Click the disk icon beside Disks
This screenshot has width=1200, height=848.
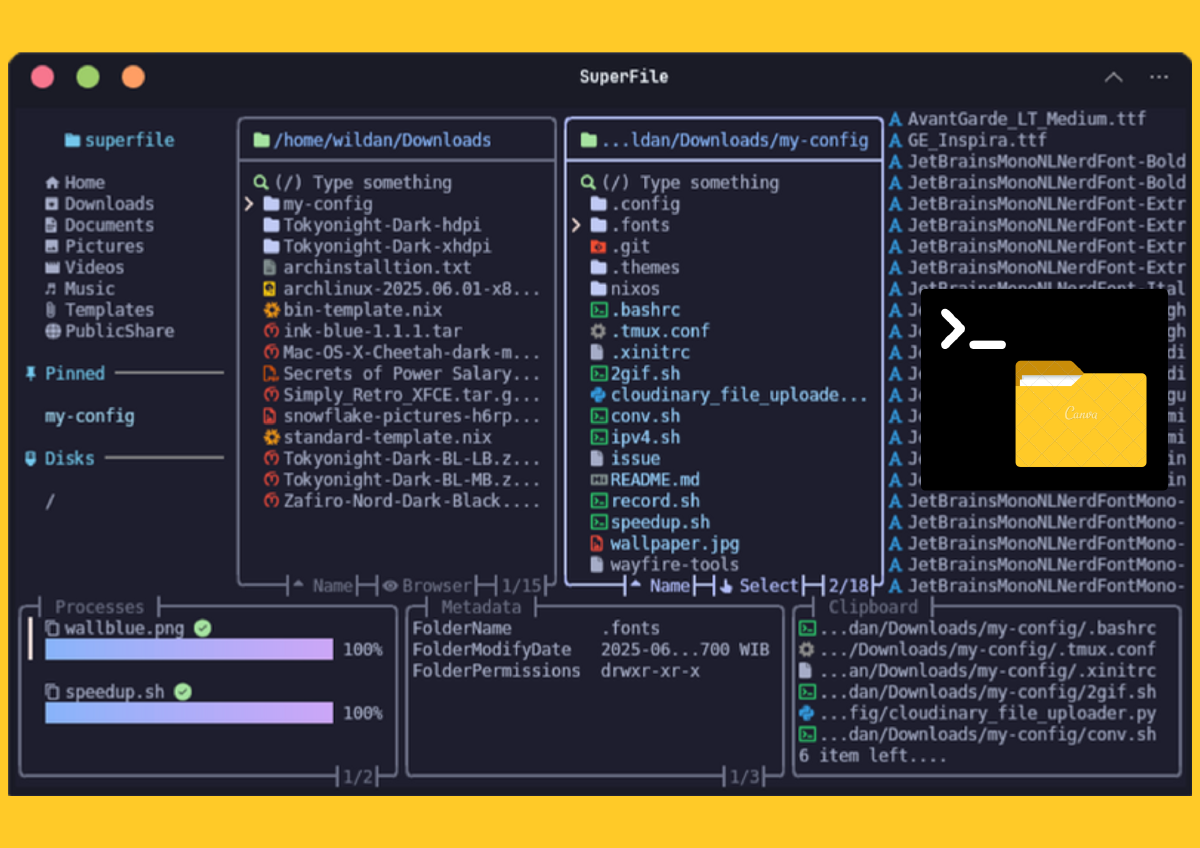point(30,458)
